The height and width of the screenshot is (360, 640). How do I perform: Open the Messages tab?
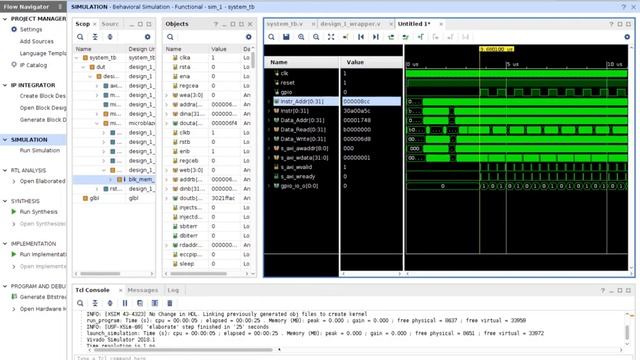click(x=142, y=290)
